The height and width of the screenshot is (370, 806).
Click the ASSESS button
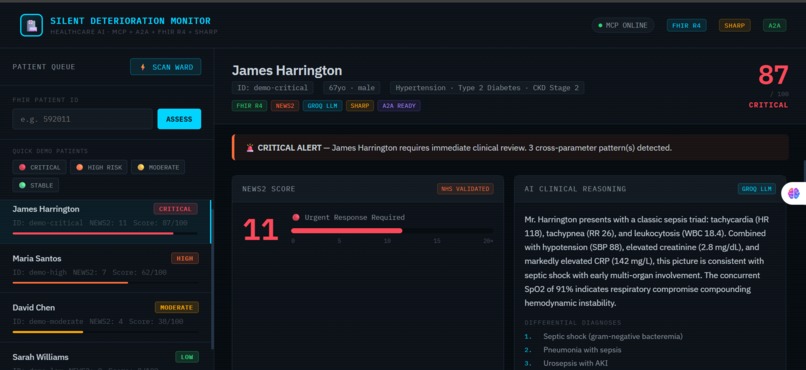(179, 119)
